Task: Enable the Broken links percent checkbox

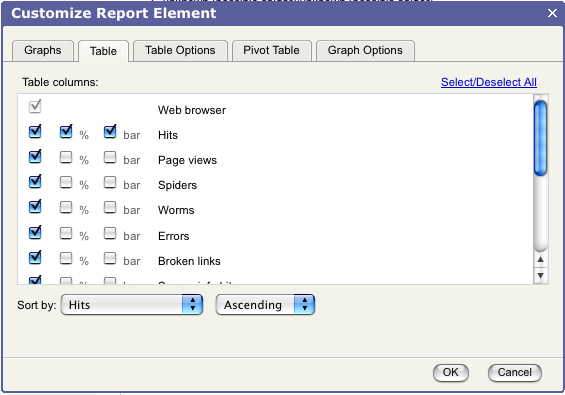Action: [x=66, y=258]
